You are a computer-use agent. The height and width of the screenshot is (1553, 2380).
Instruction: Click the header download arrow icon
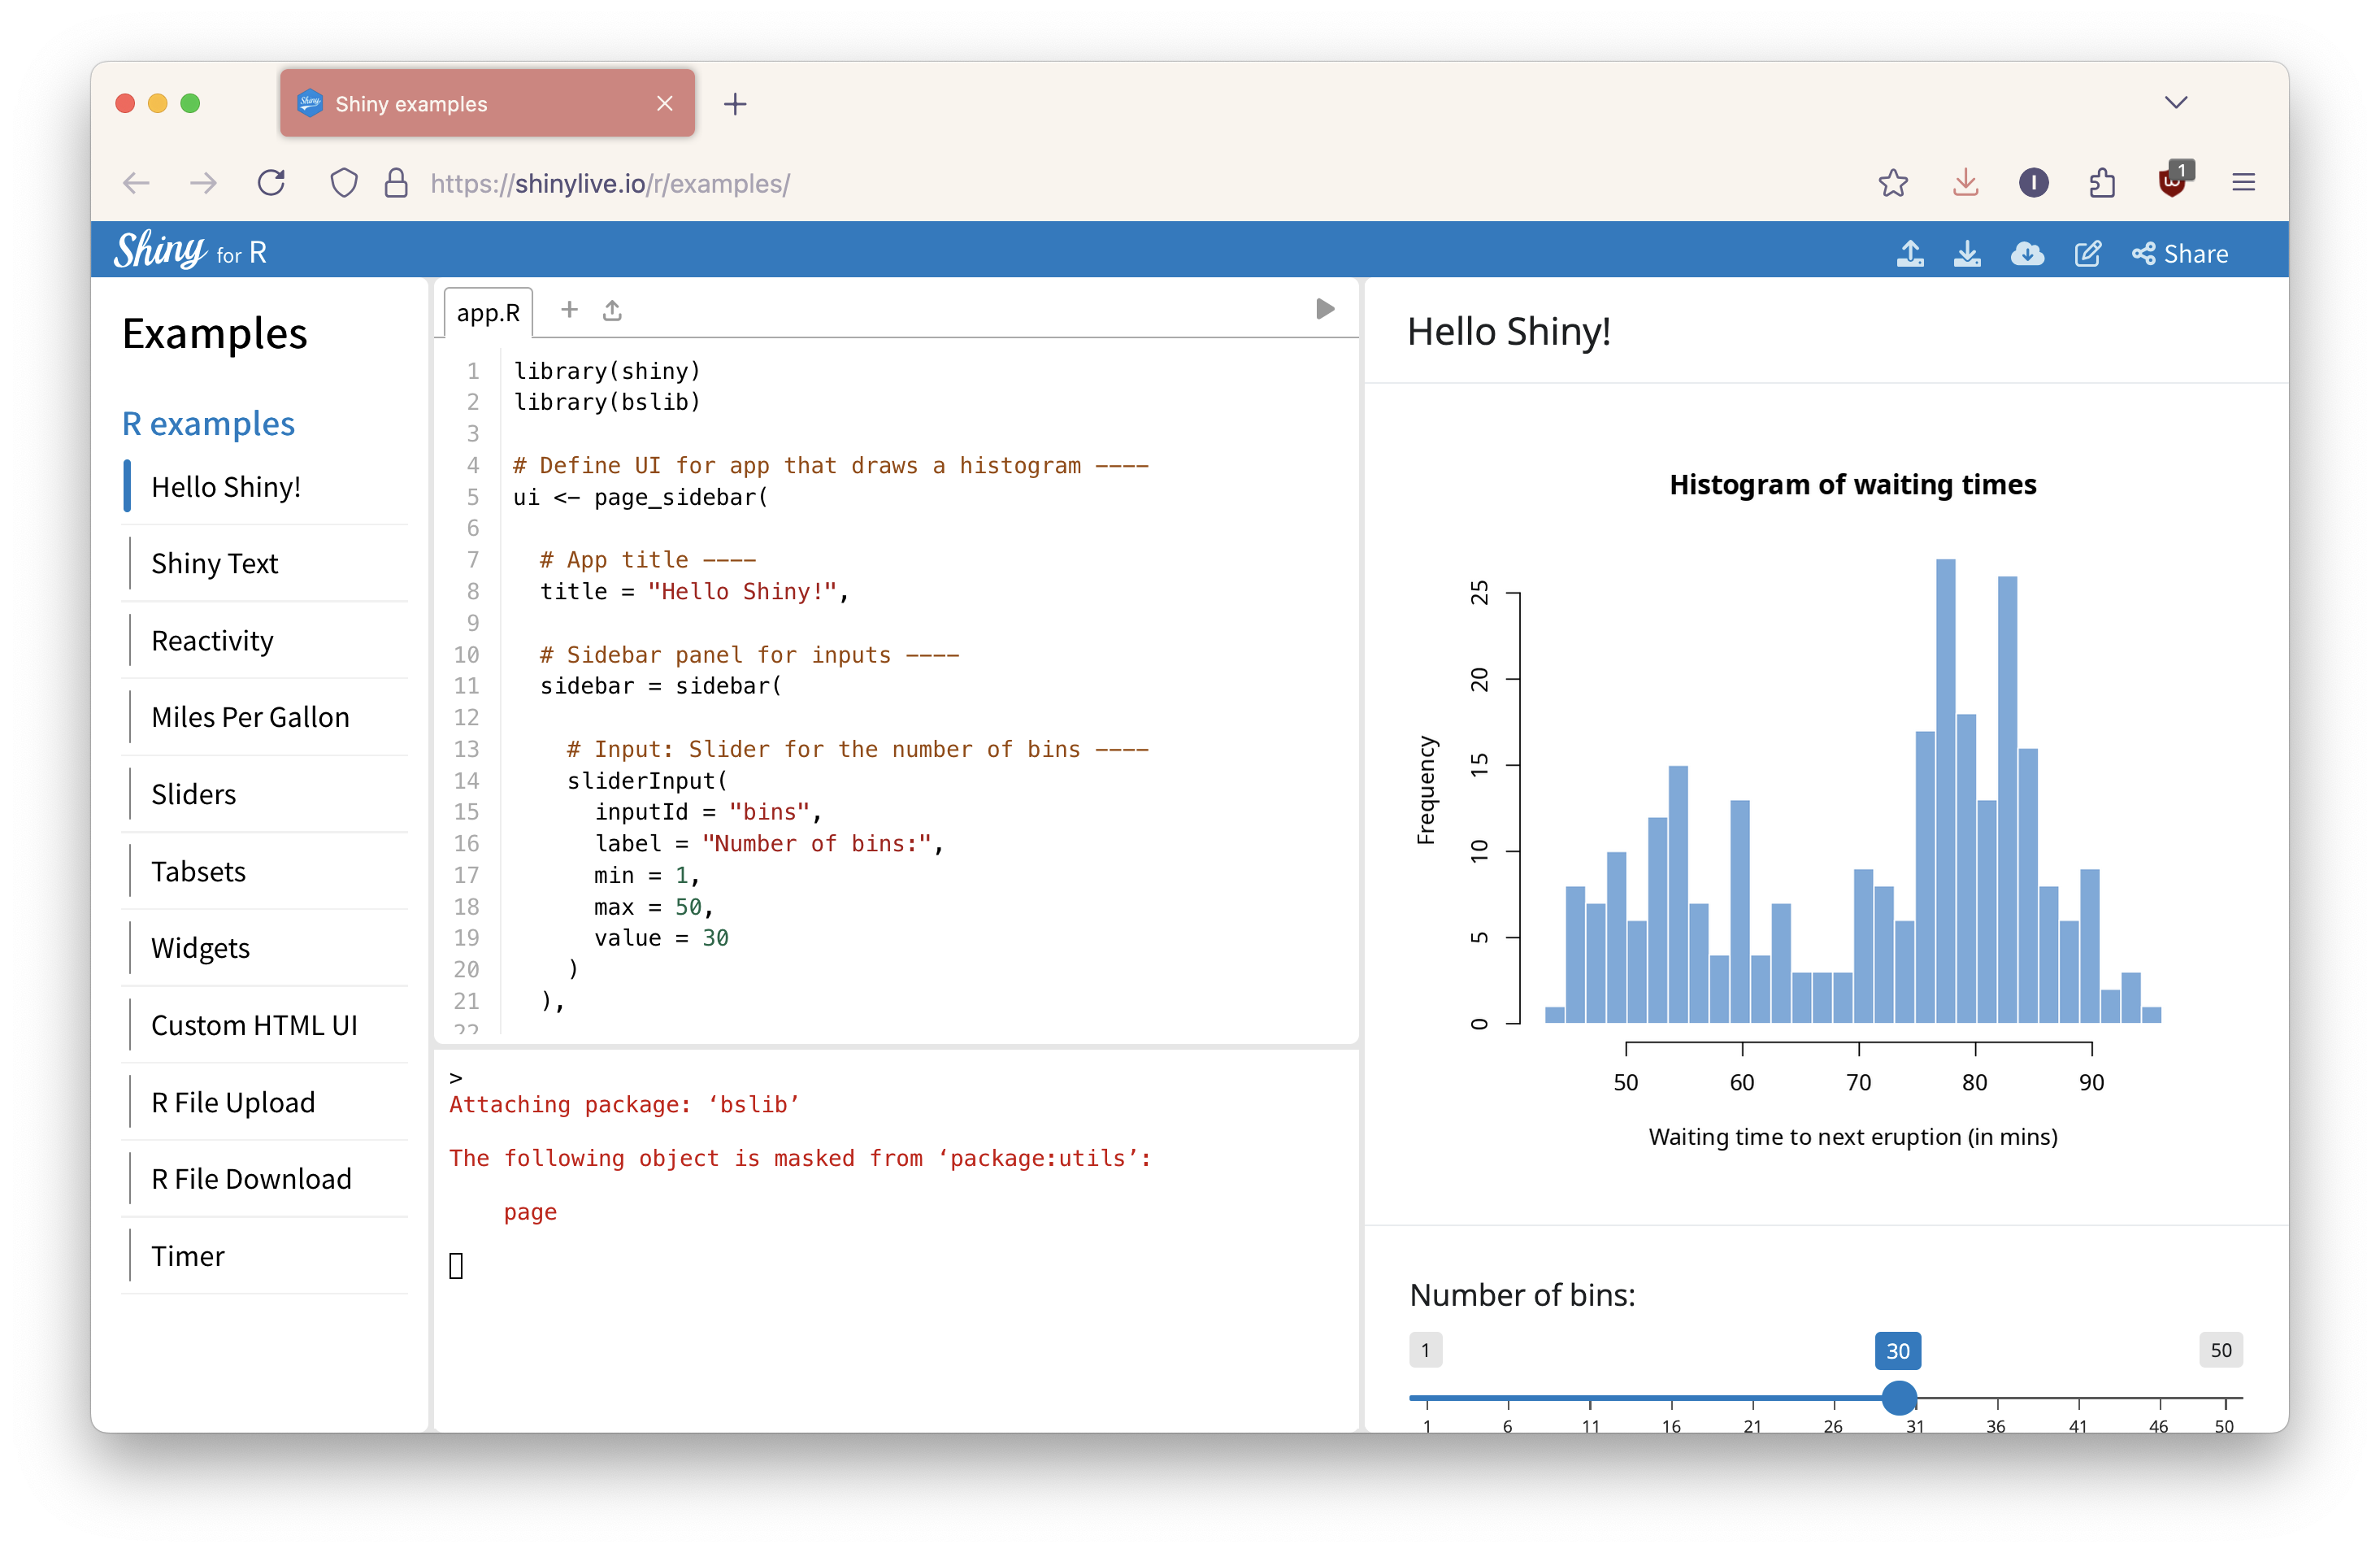tap(1966, 254)
